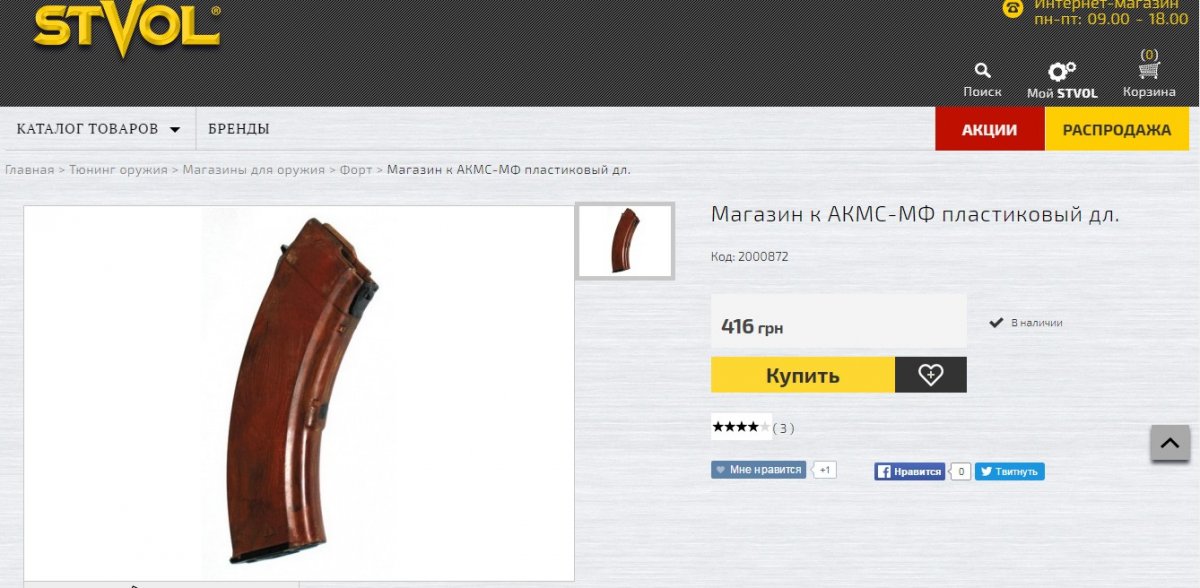
Task: Open the search magnifier icon (Поиск)
Action: 982,71
